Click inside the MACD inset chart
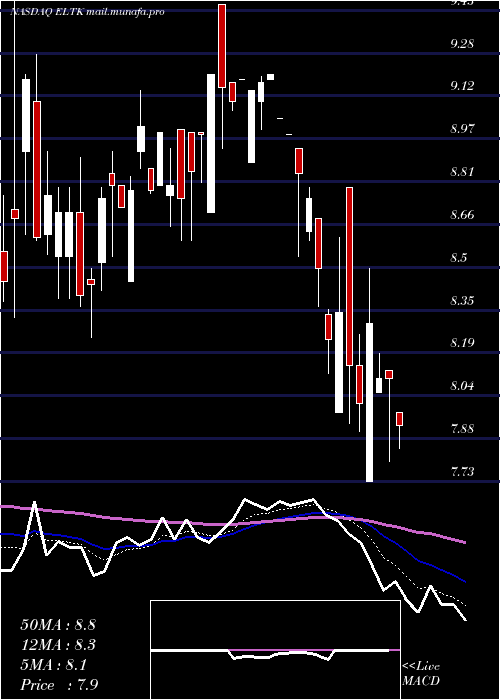Screen dimensions: 500x700 275,650
